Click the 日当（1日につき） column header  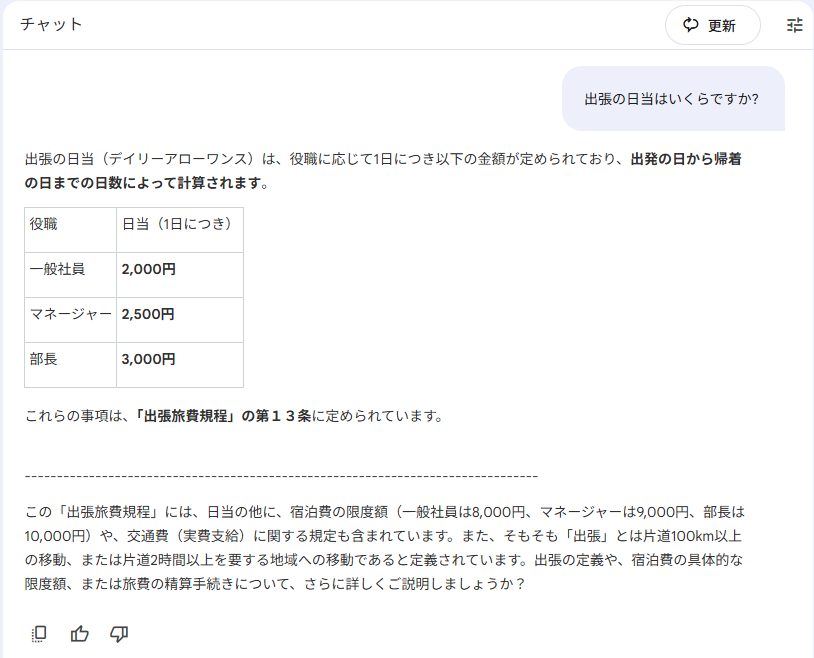[x=178, y=223]
